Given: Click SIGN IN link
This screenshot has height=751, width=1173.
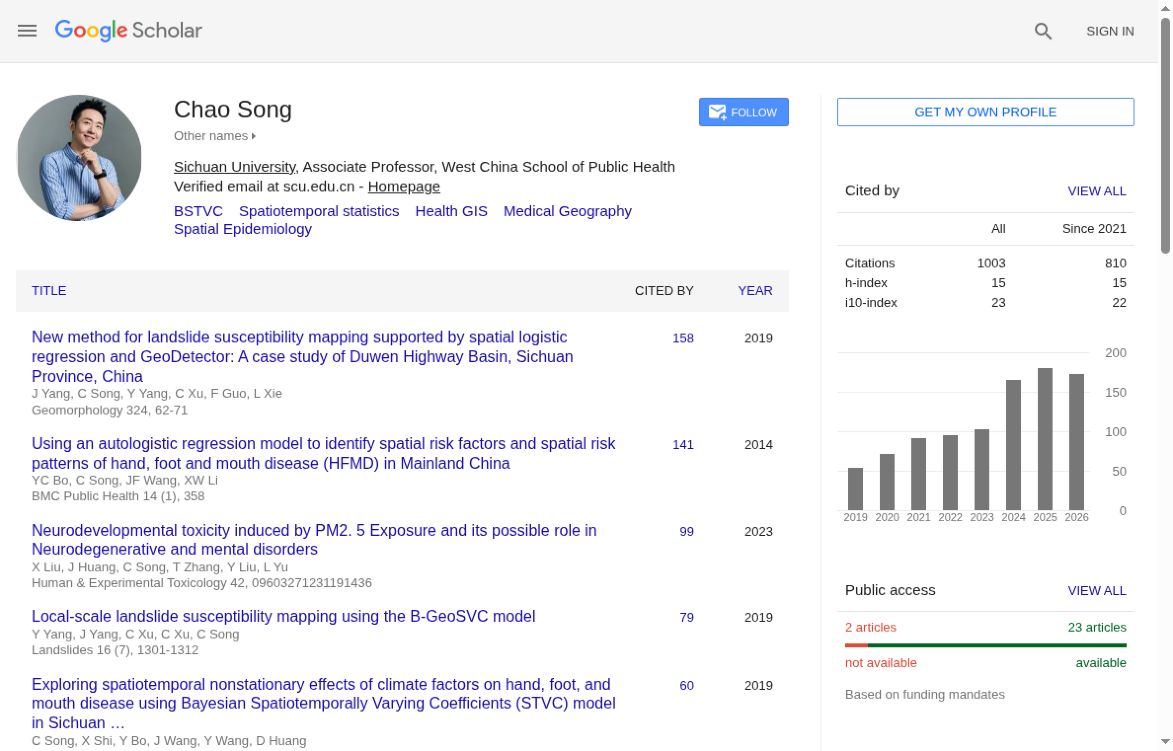Looking at the screenshot, I should [1109, 31].
